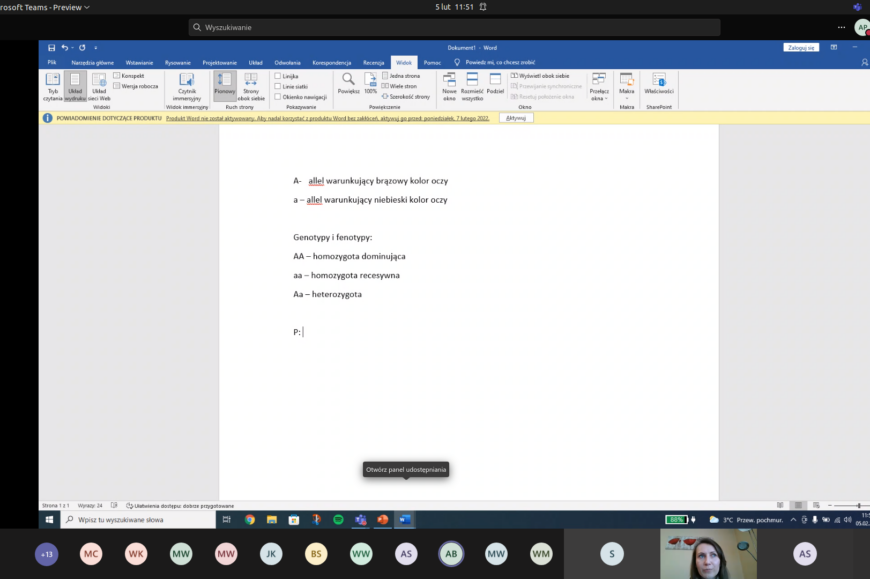The height and width of the screenshot is (579, 870).
Task: Open PowerPoint from the taskbar
Action: tap(383, 520)
